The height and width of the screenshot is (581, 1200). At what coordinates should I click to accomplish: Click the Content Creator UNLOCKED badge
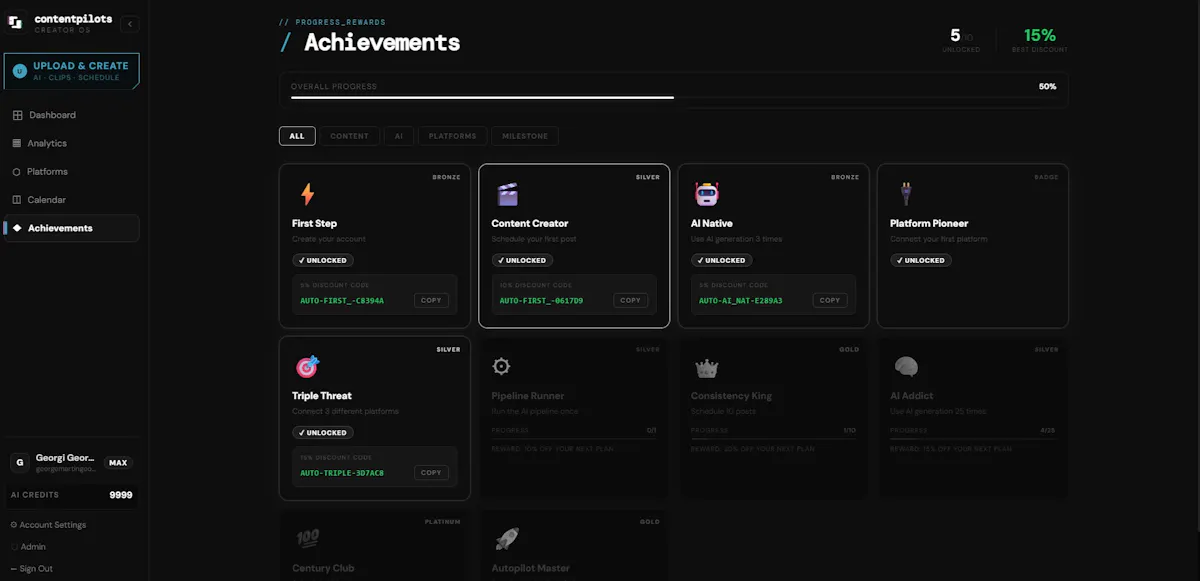(522, 260)
